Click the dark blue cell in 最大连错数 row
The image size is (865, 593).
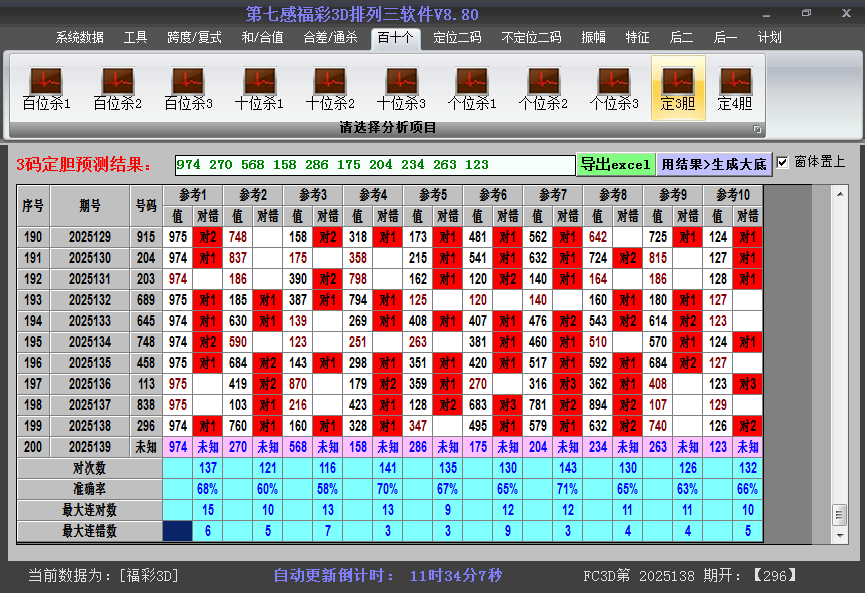point(178,531)
